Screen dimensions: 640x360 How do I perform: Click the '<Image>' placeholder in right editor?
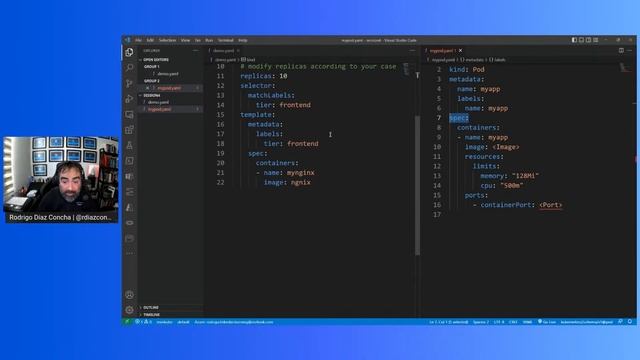click(x=506, y=147)
